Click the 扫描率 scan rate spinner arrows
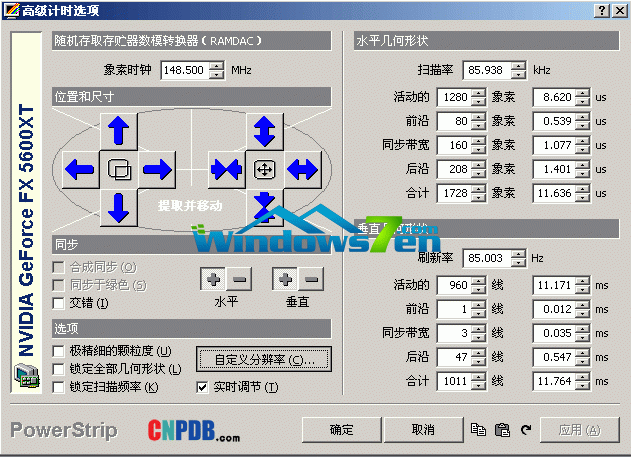Viewport: 631px width, 457px height. point(517,70)
